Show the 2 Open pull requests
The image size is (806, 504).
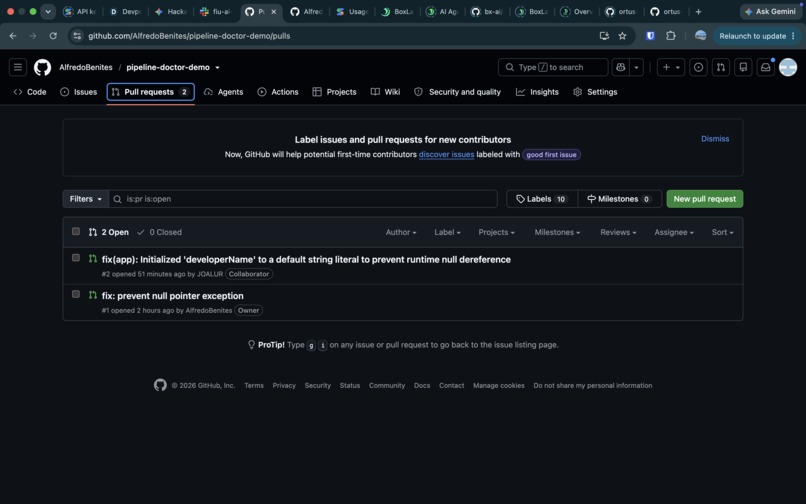pos(108,232)
